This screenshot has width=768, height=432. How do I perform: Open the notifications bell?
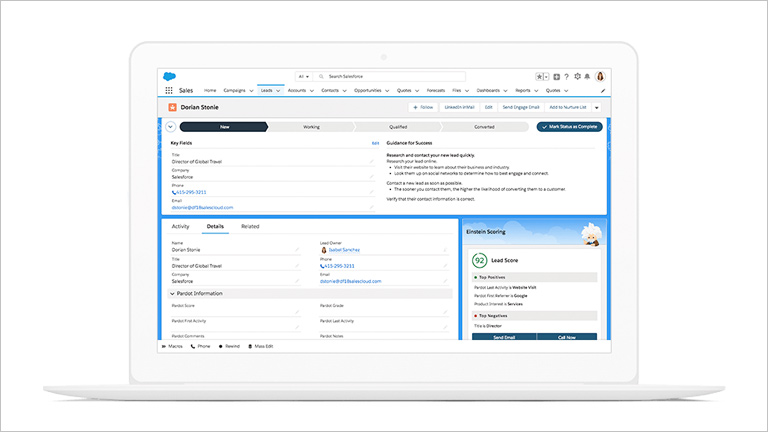[587, 76]
